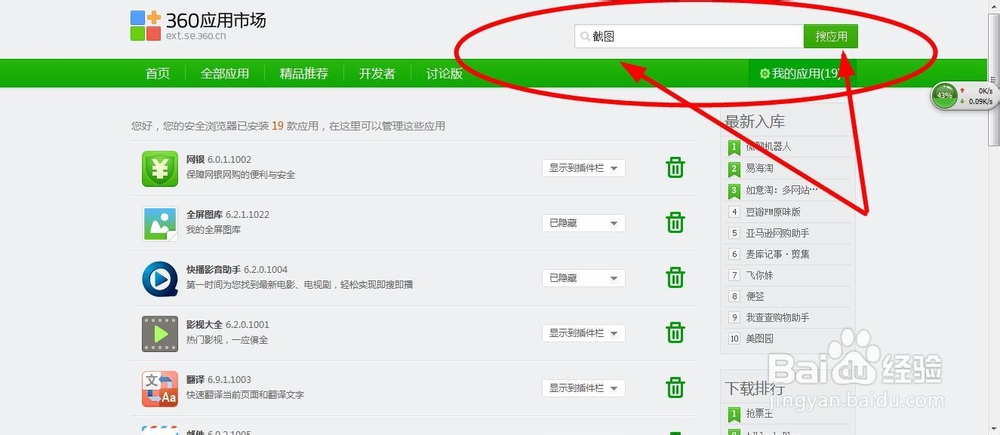Click the 360应用市场 logo

tap(198, 26)
